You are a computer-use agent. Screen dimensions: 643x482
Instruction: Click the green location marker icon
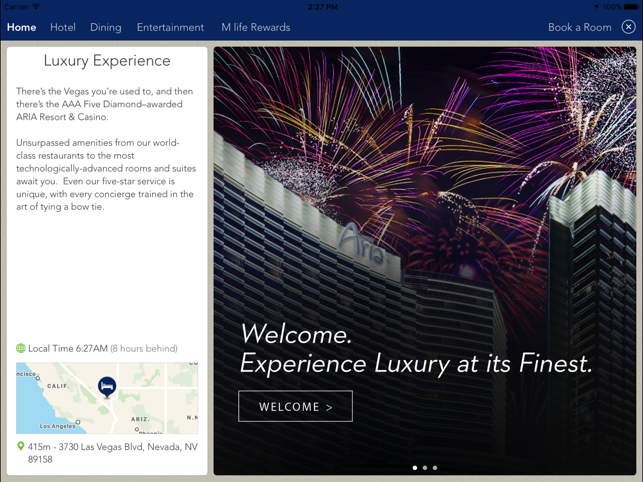[20, 446]
